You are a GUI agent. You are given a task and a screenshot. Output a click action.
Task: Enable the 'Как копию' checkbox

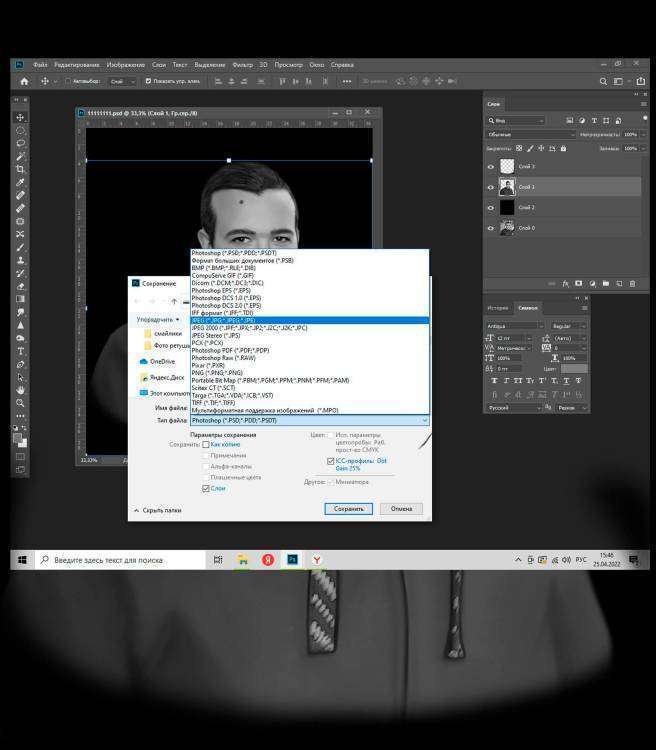[206, 444]
